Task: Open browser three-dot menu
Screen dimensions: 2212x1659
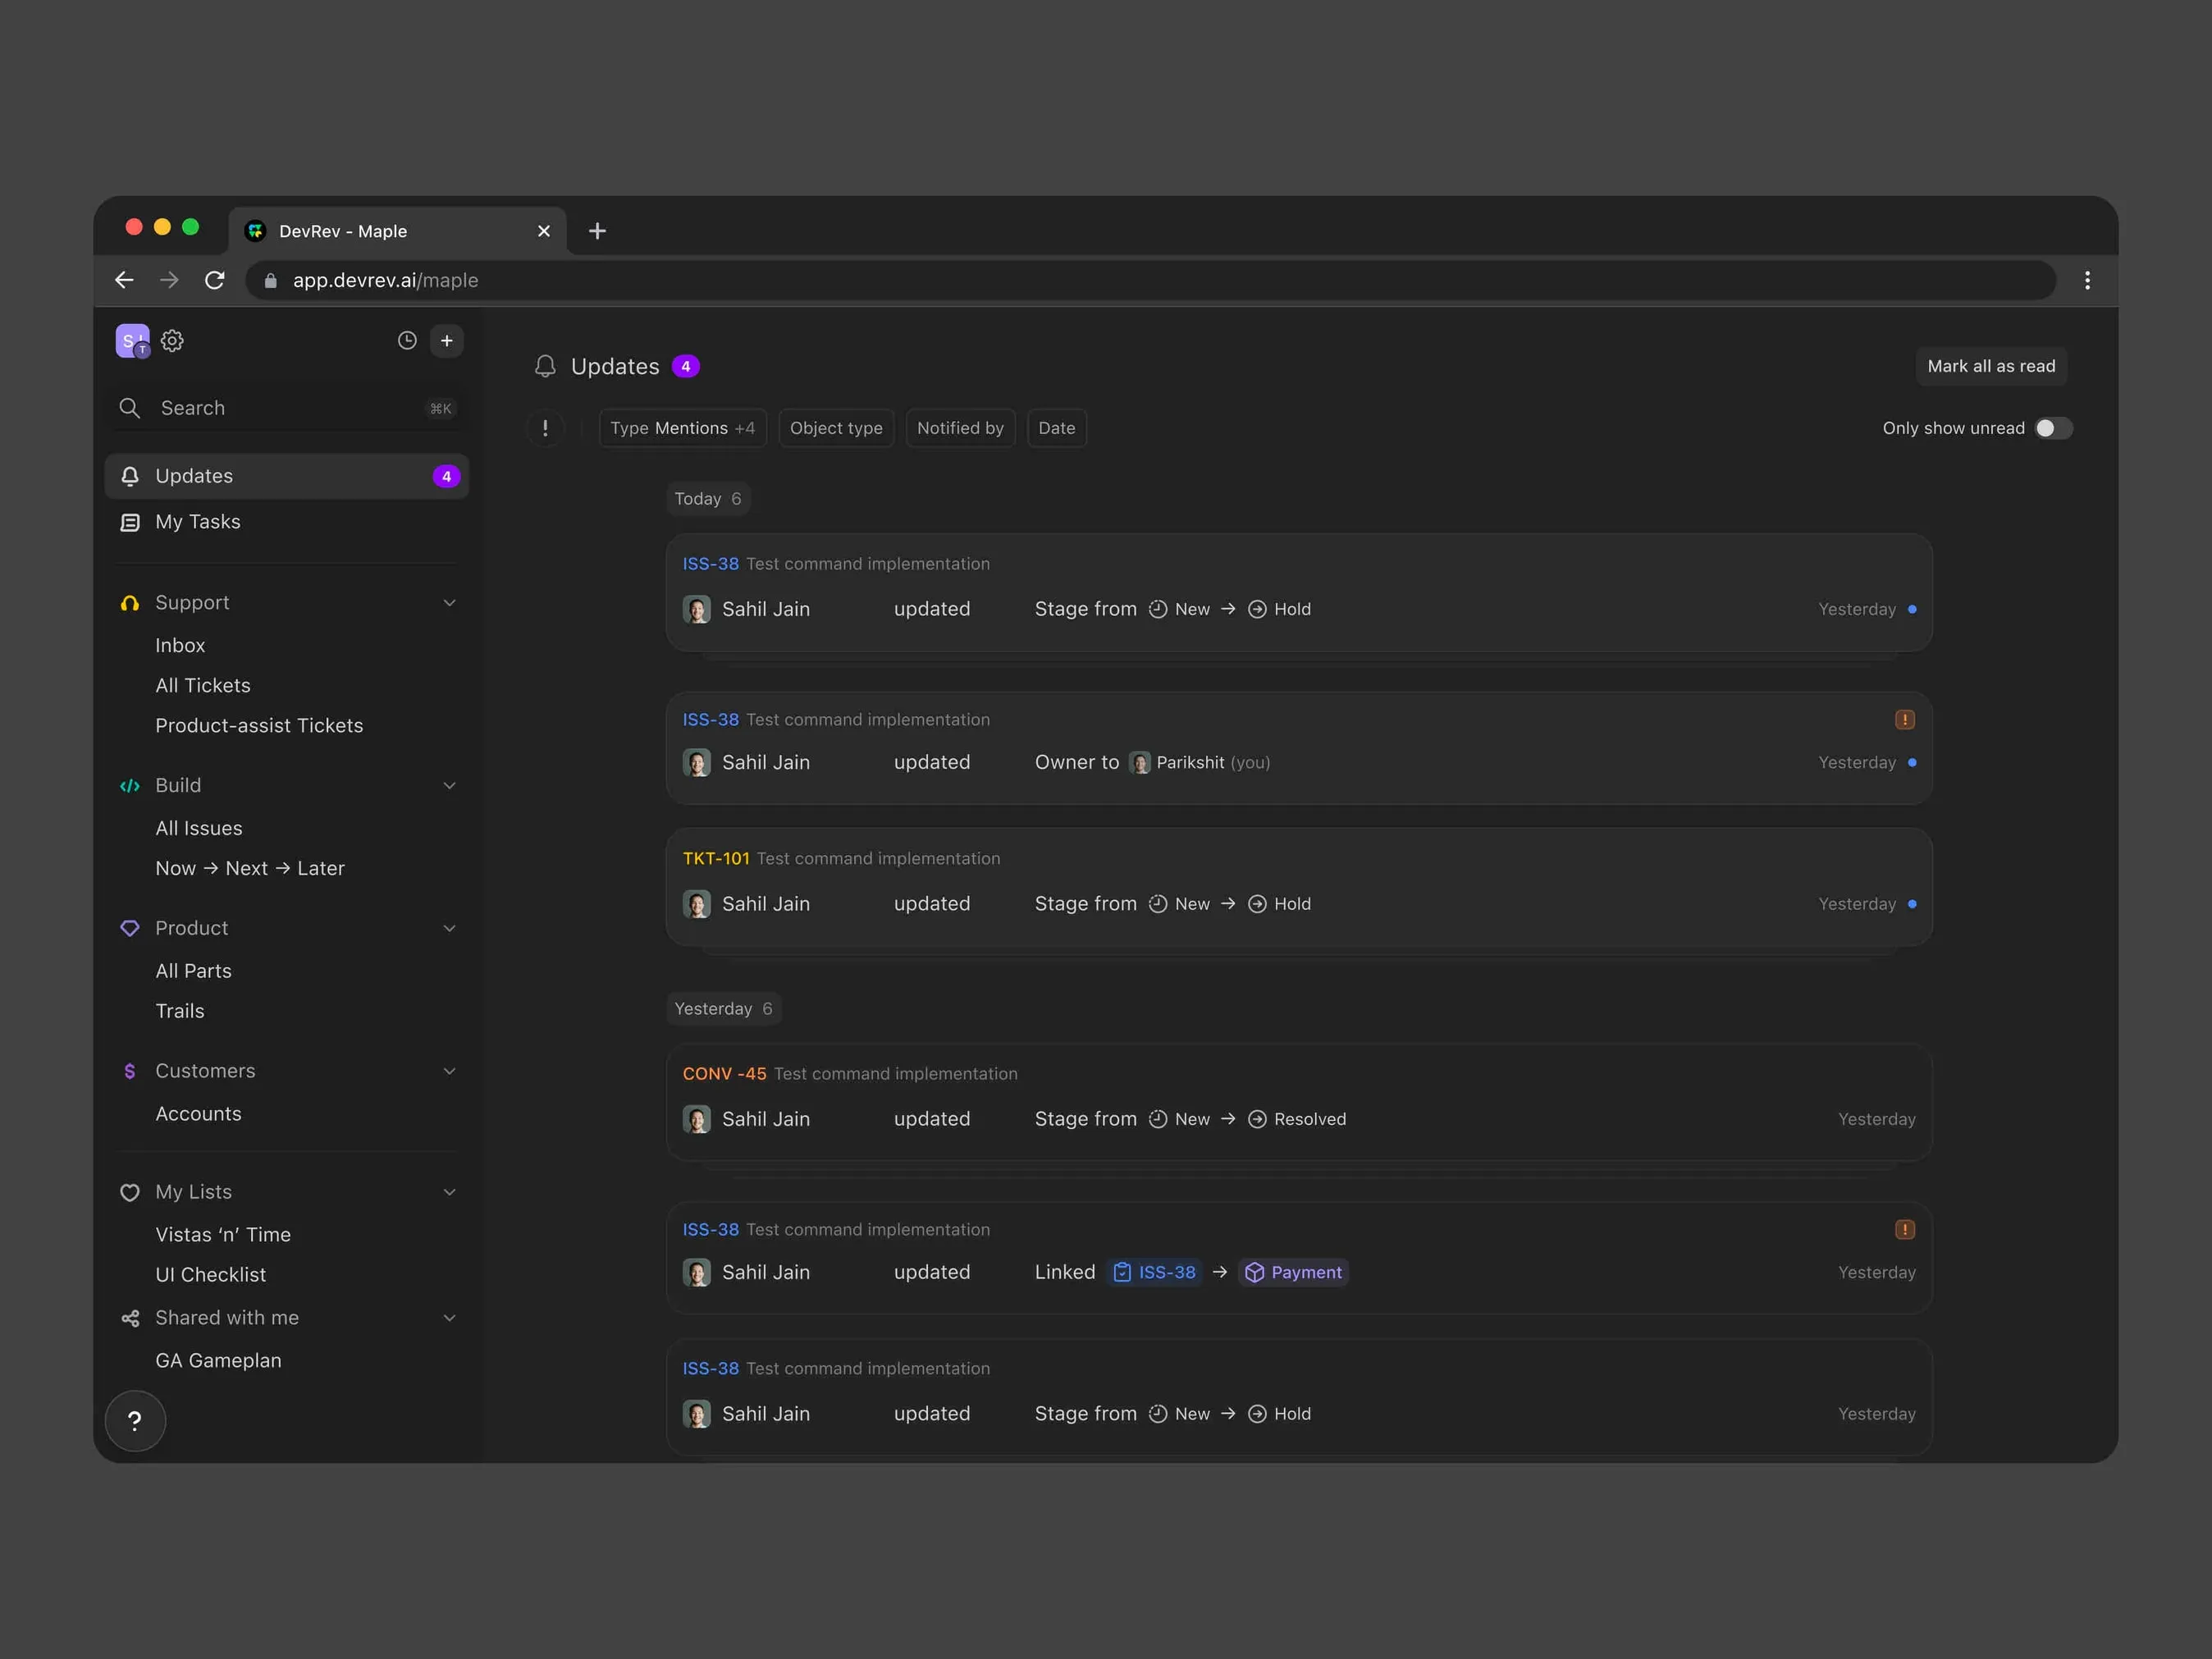Action: (x=2087, y=280)
